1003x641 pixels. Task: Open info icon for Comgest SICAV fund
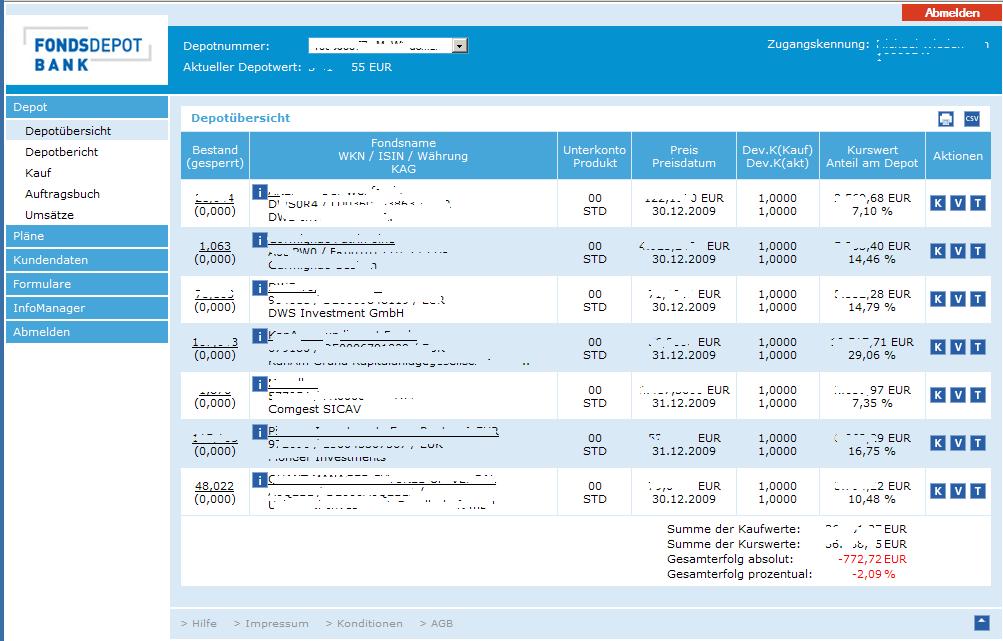[x=260, y=384]
